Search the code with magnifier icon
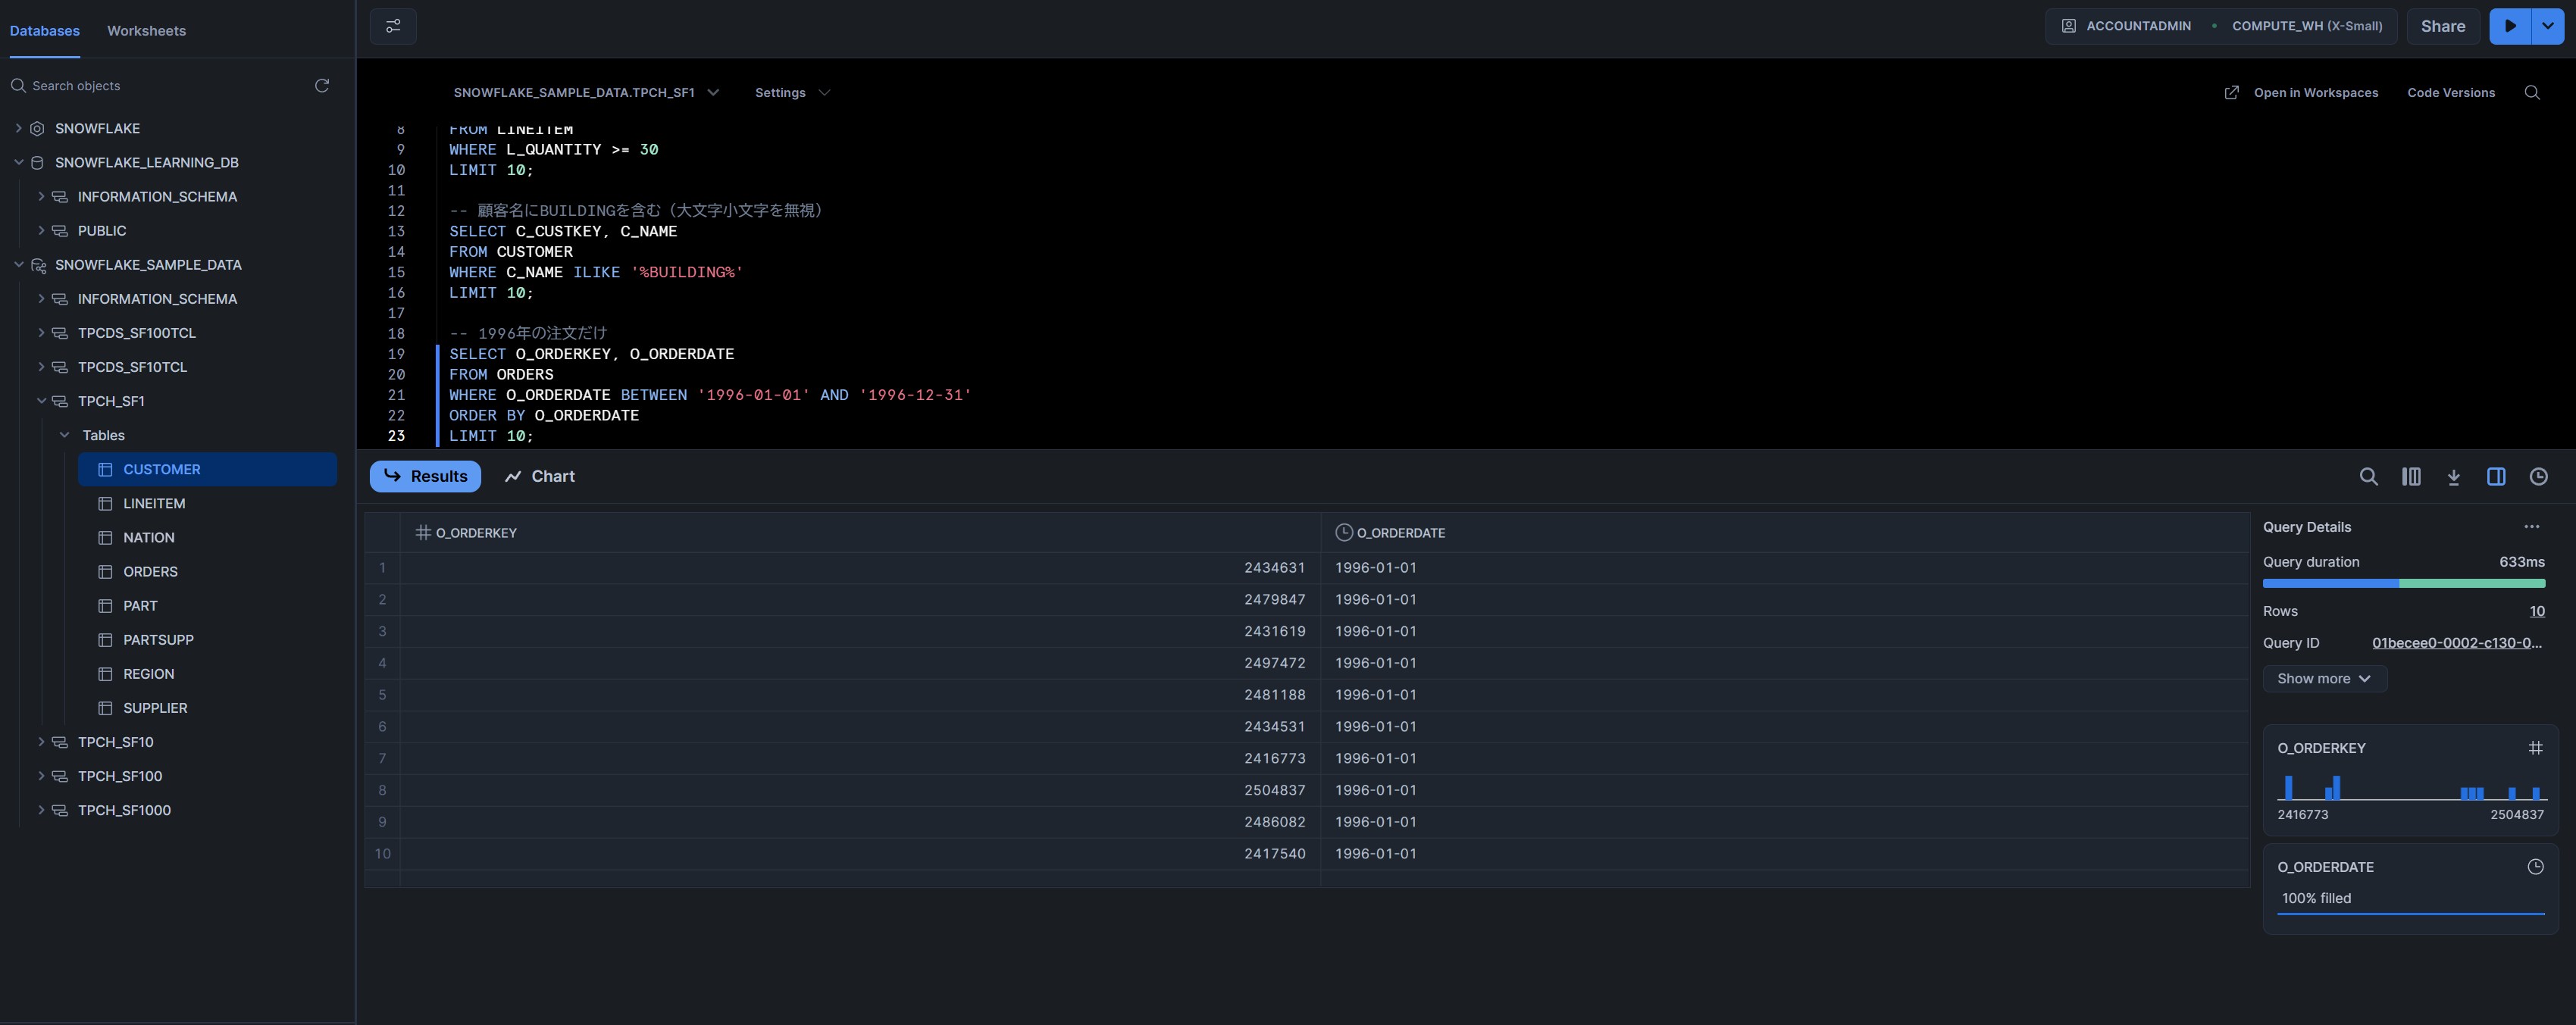The image size is (2576, 1025). pyautogui.click(x=2532, y=93)
